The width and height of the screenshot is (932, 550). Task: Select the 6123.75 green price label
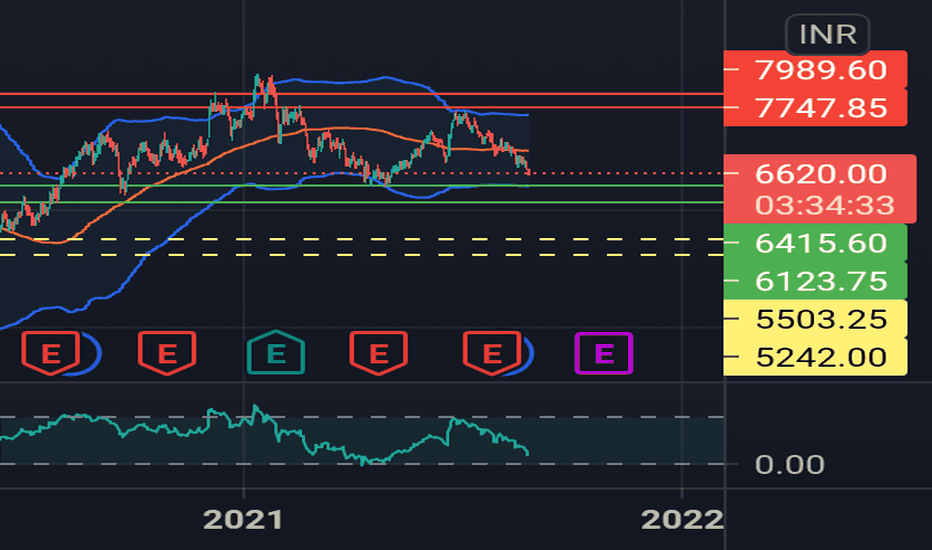pos(815,281)
